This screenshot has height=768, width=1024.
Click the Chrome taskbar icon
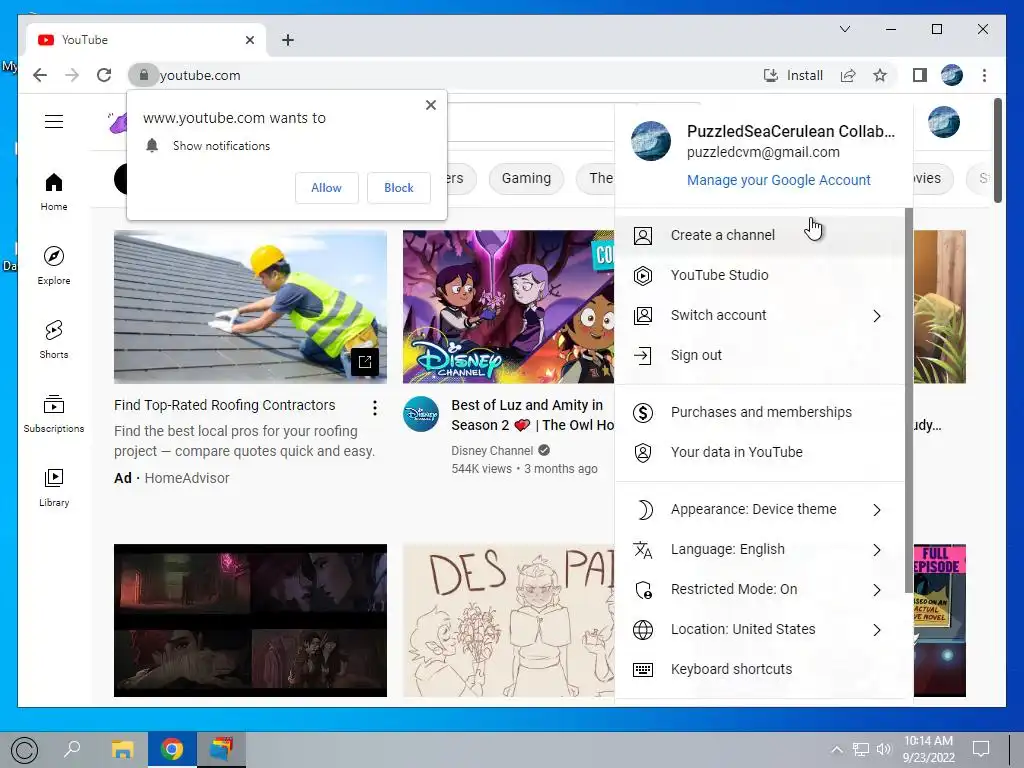pyautogui.click(x=172, y=748)
